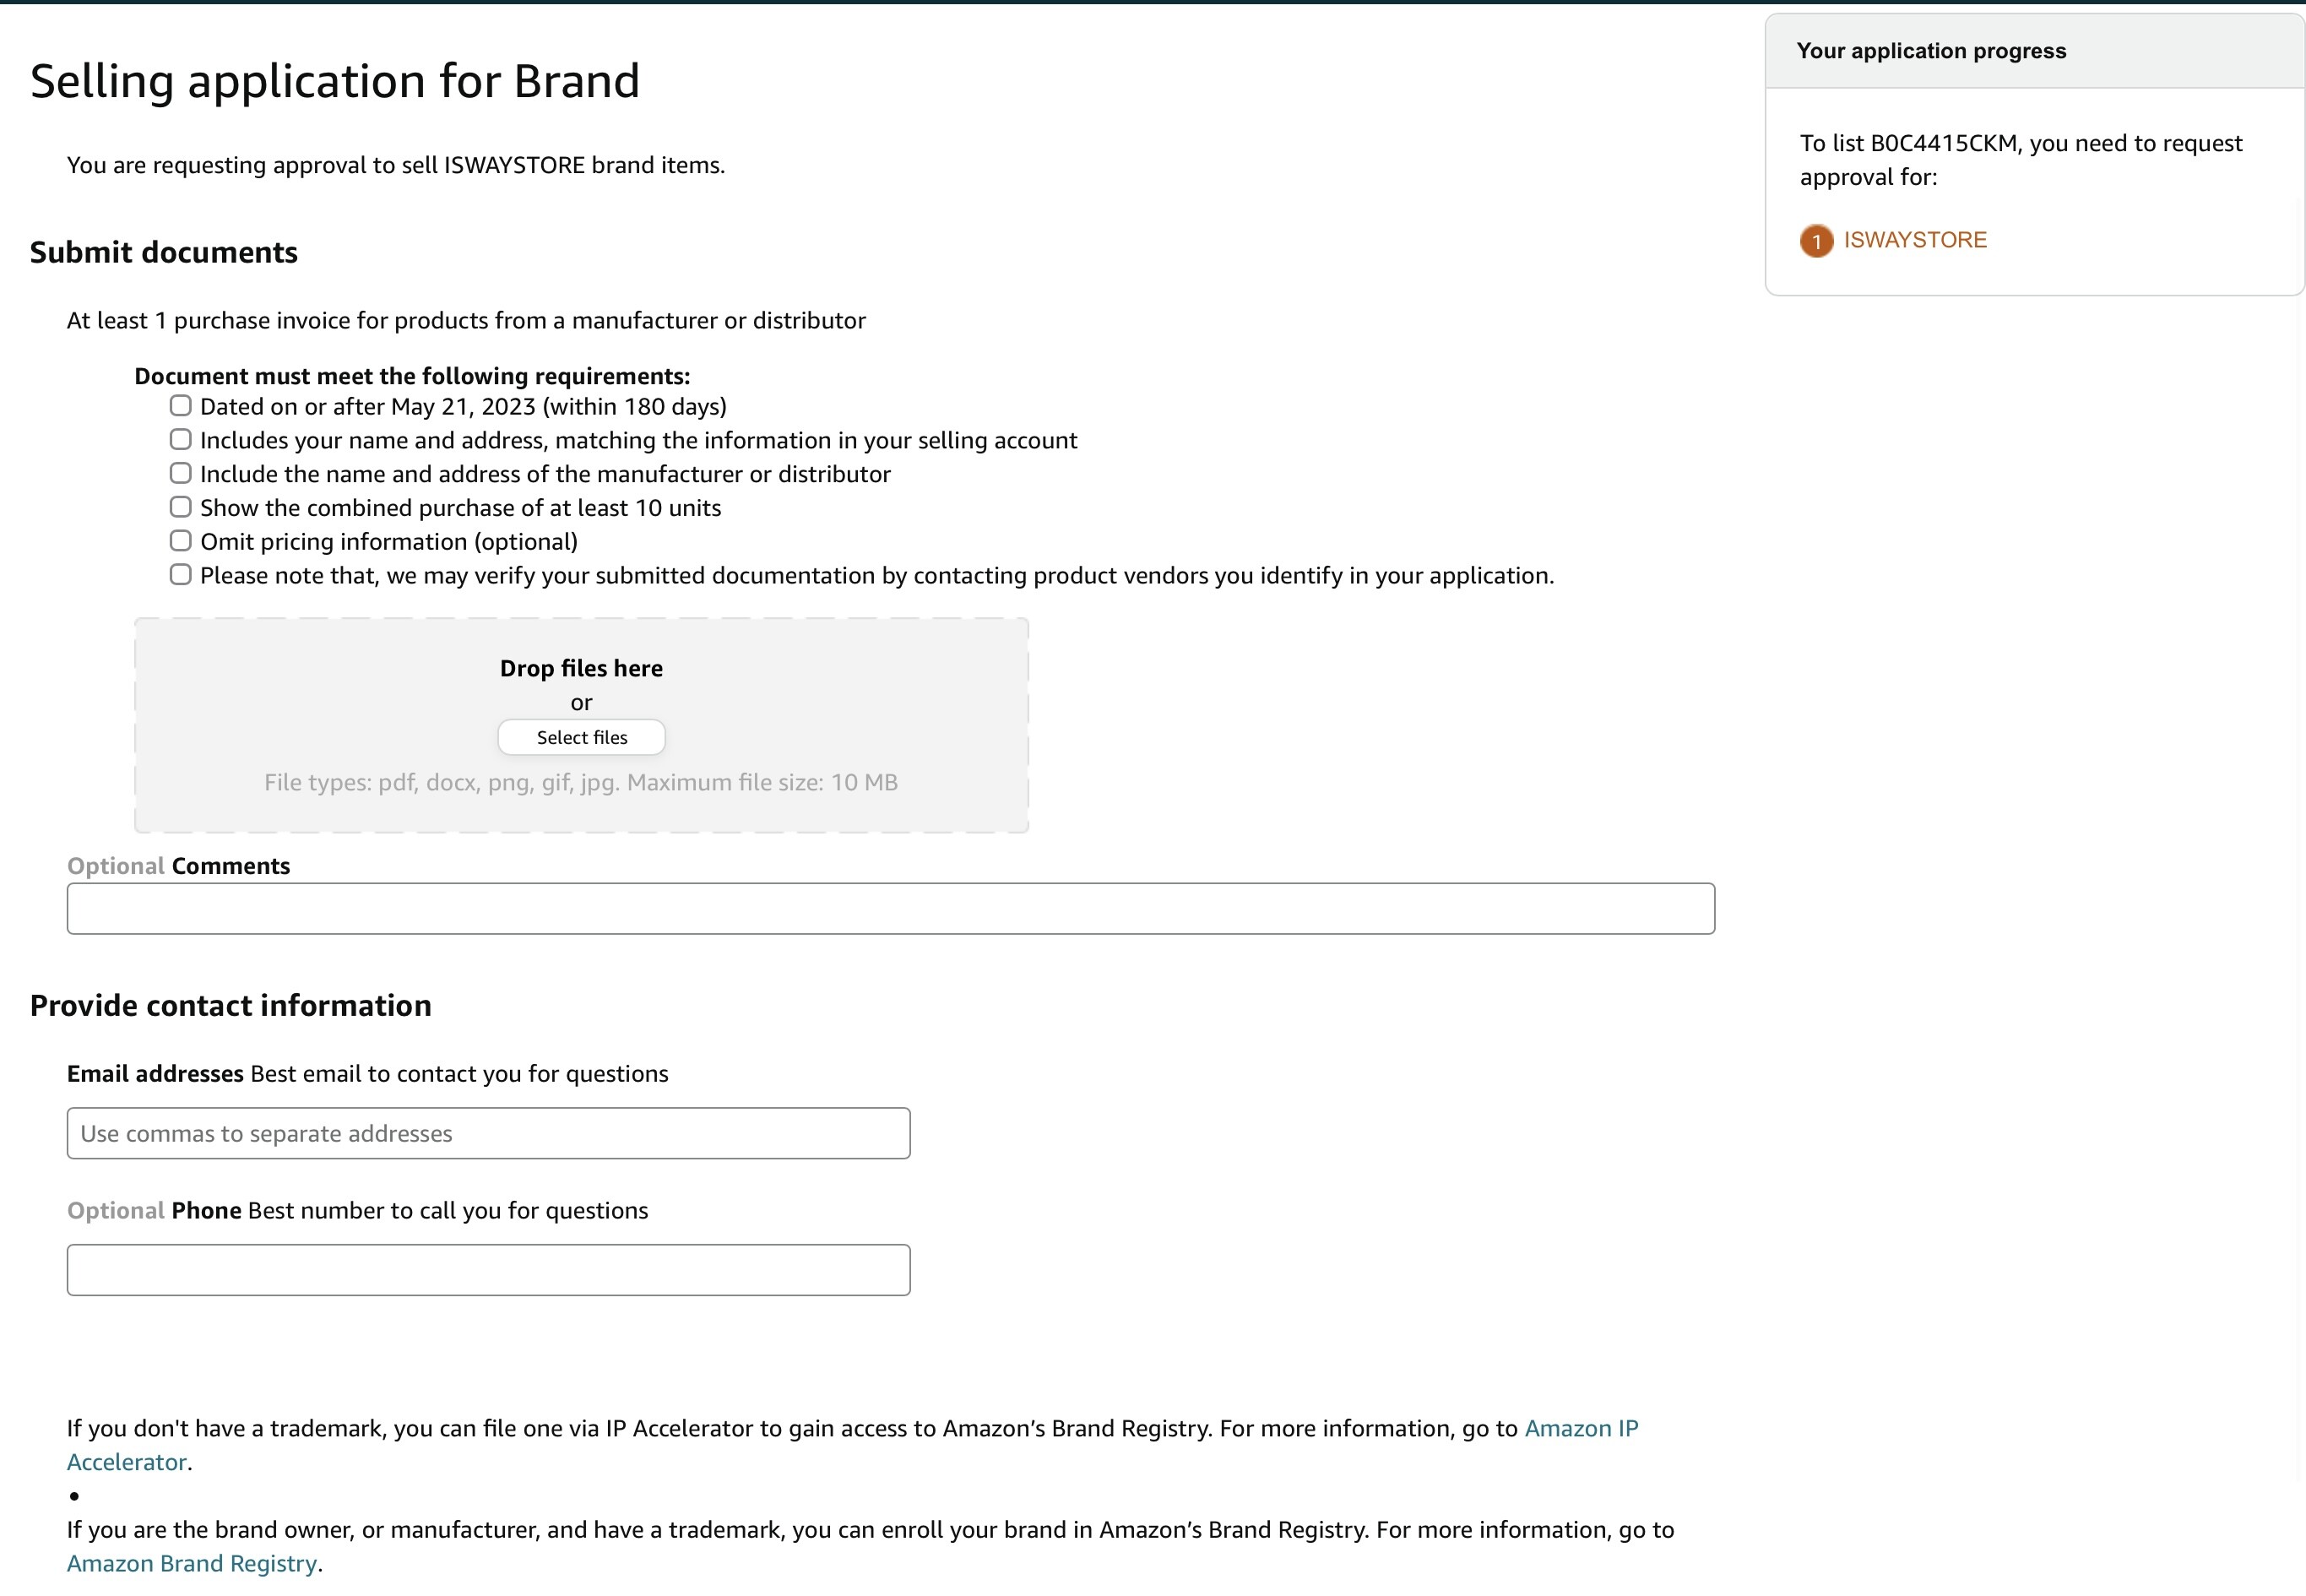Click the Email addresses input field
This screenshot has width=2306, height=1596.
tap(489, 1133)
